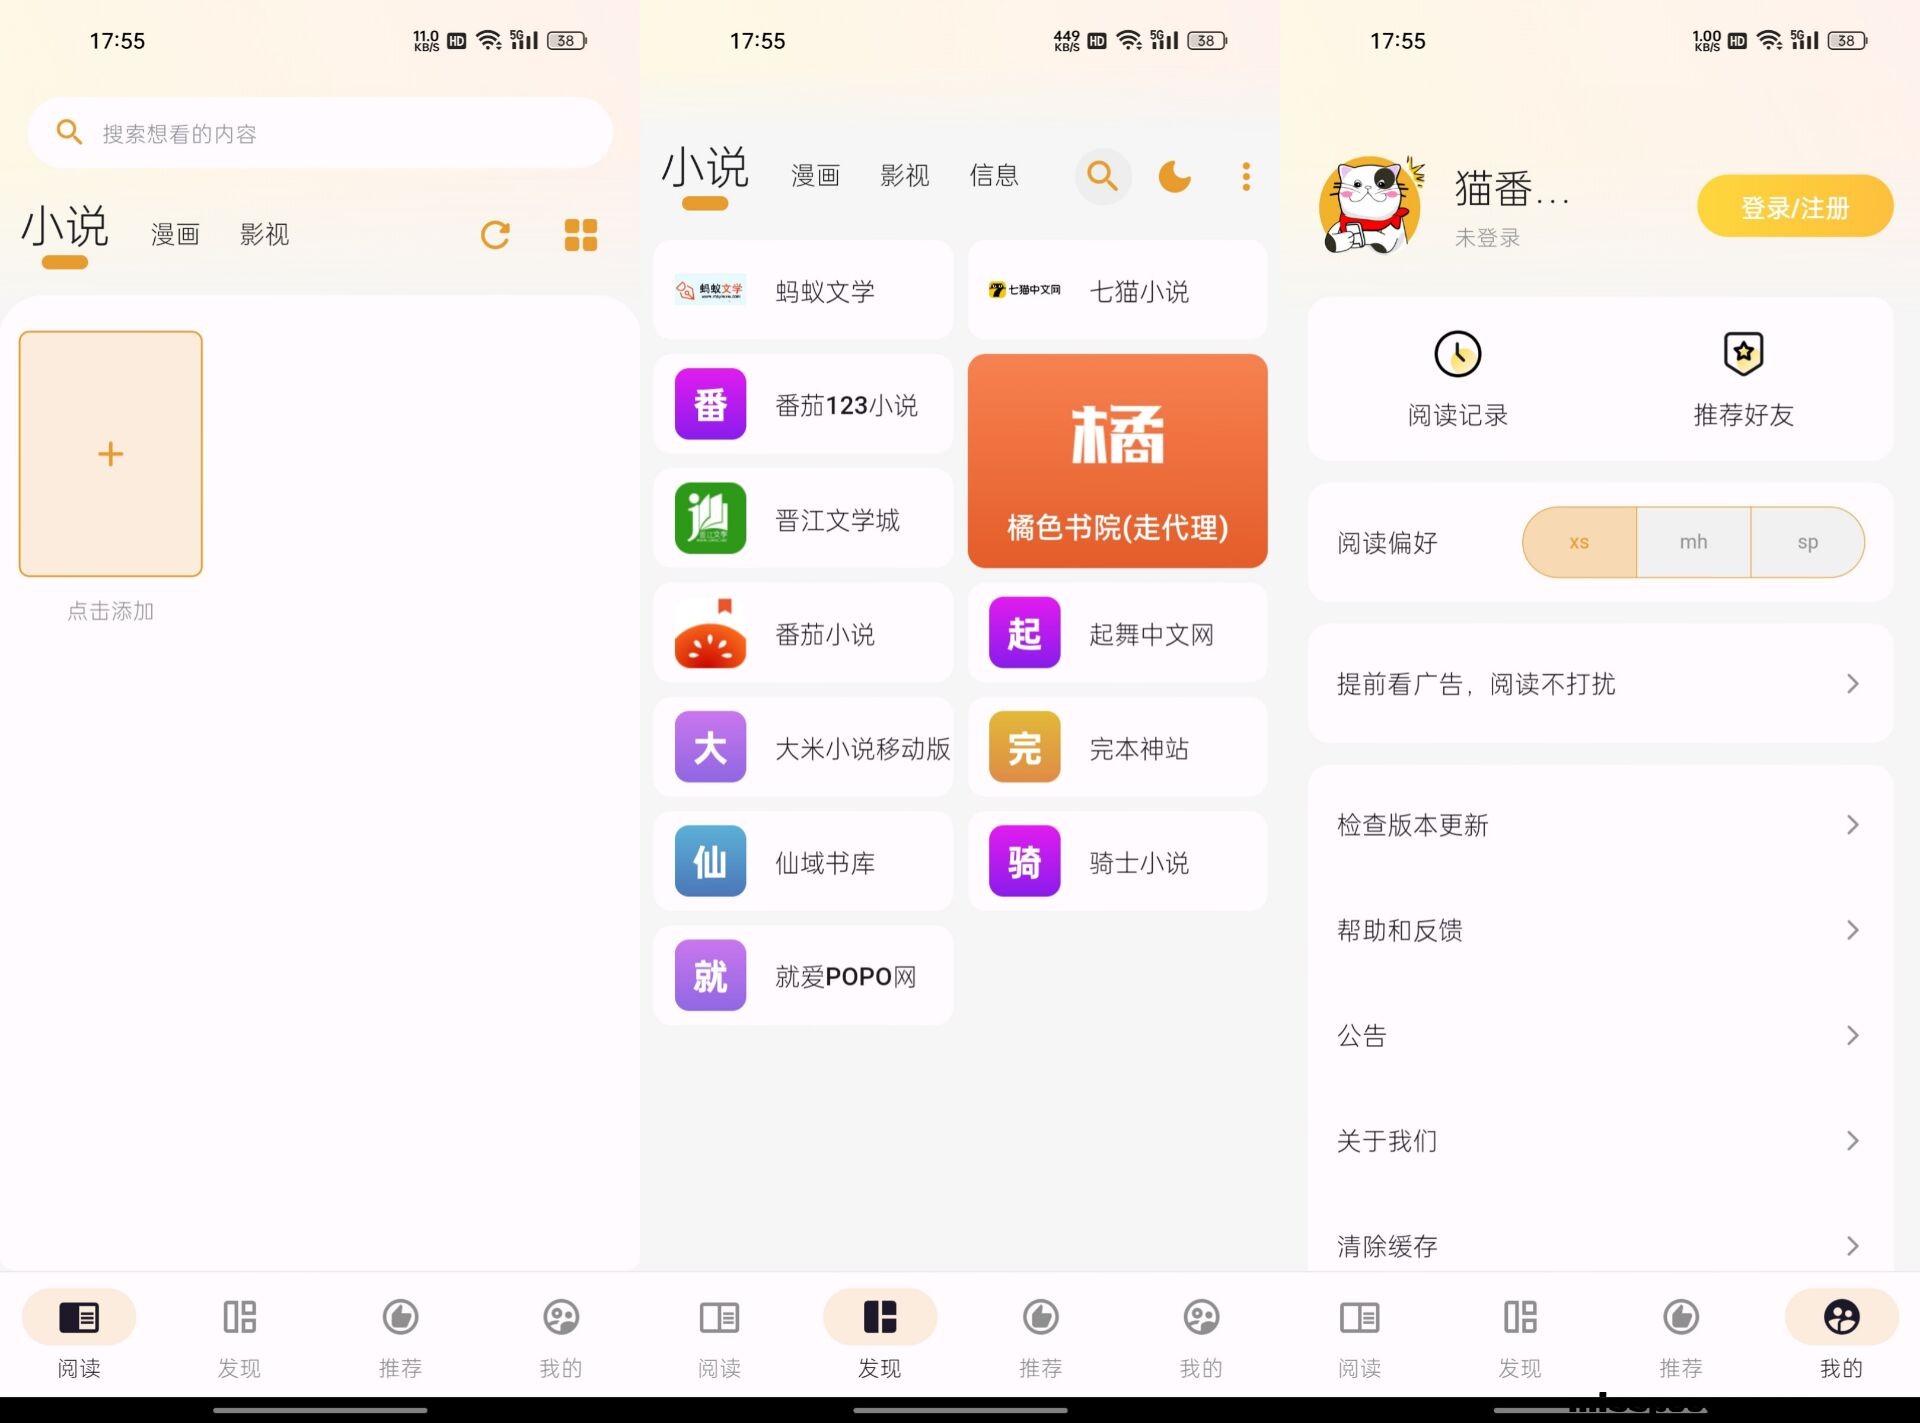Screen dimensions: 1920x1423
Task: Open 阅读记录 clock icon
Action: tap(1457, 354)
